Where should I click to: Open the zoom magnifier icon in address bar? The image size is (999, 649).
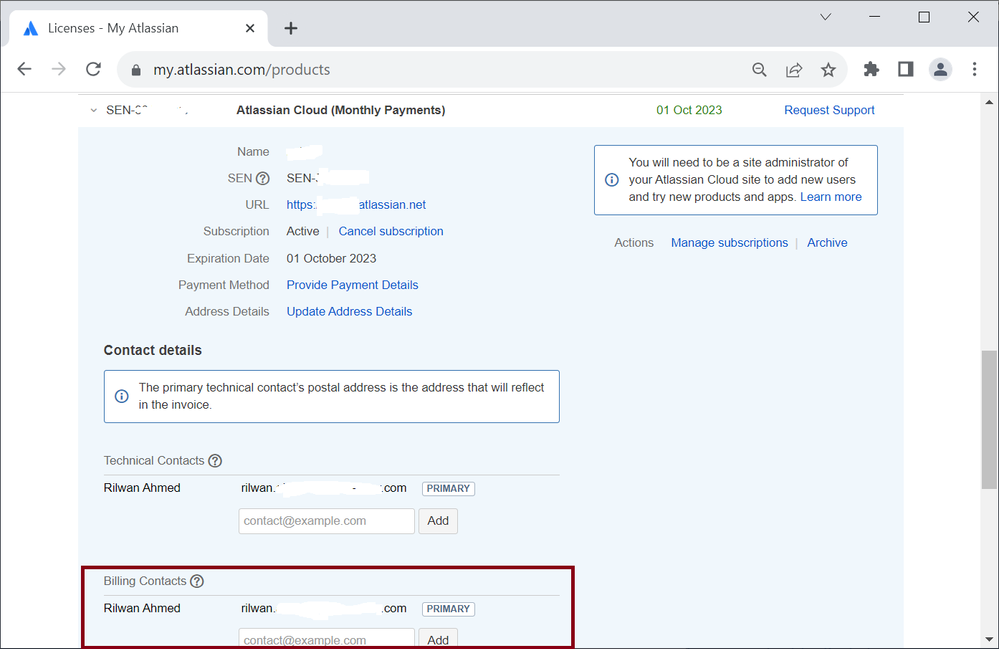(x=760, y=70)
